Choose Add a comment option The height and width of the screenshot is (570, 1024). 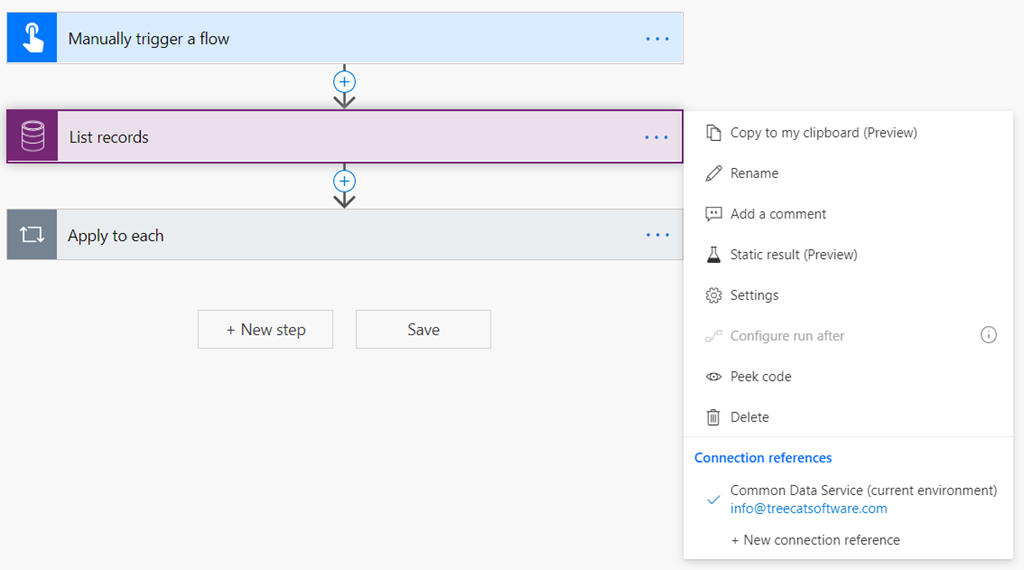pos(778,214)
